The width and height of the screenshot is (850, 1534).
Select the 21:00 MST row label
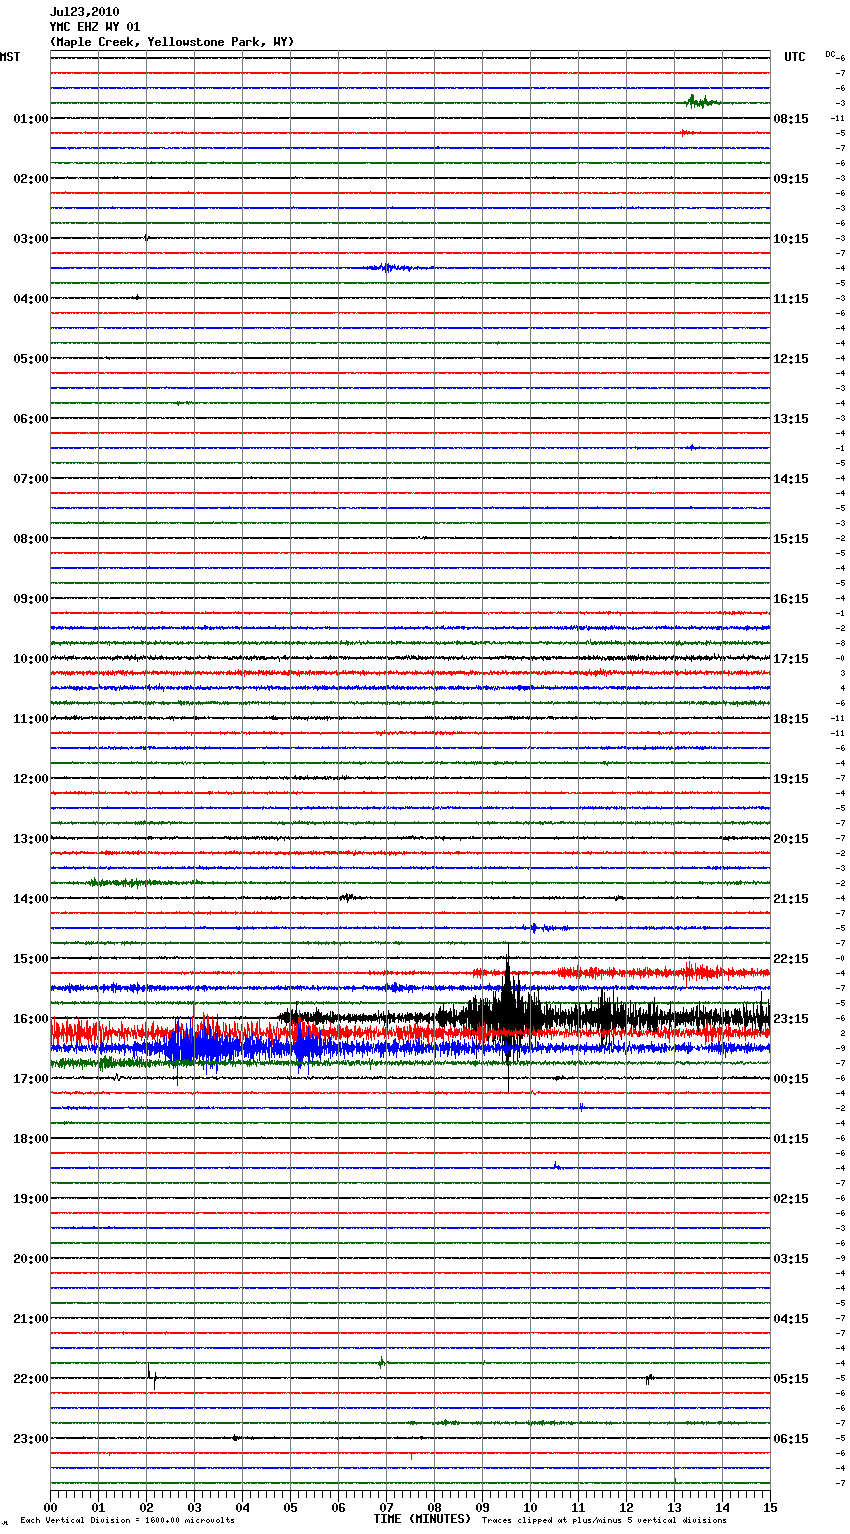click(x=31, y=1319)
